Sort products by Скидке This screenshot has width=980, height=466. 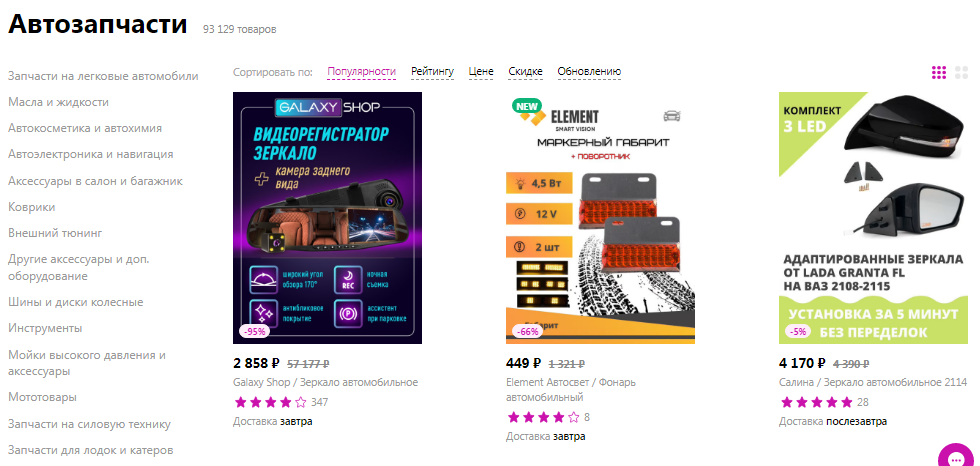coord(526,72)
